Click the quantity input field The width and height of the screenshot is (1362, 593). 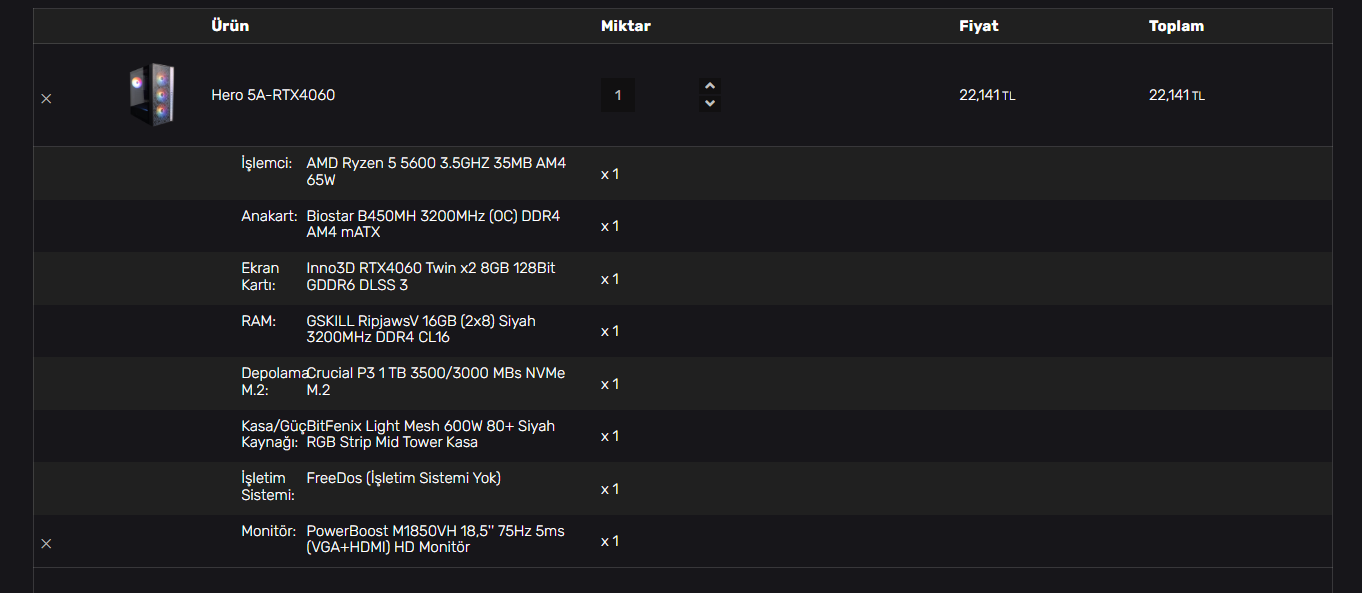pos(618,96)
